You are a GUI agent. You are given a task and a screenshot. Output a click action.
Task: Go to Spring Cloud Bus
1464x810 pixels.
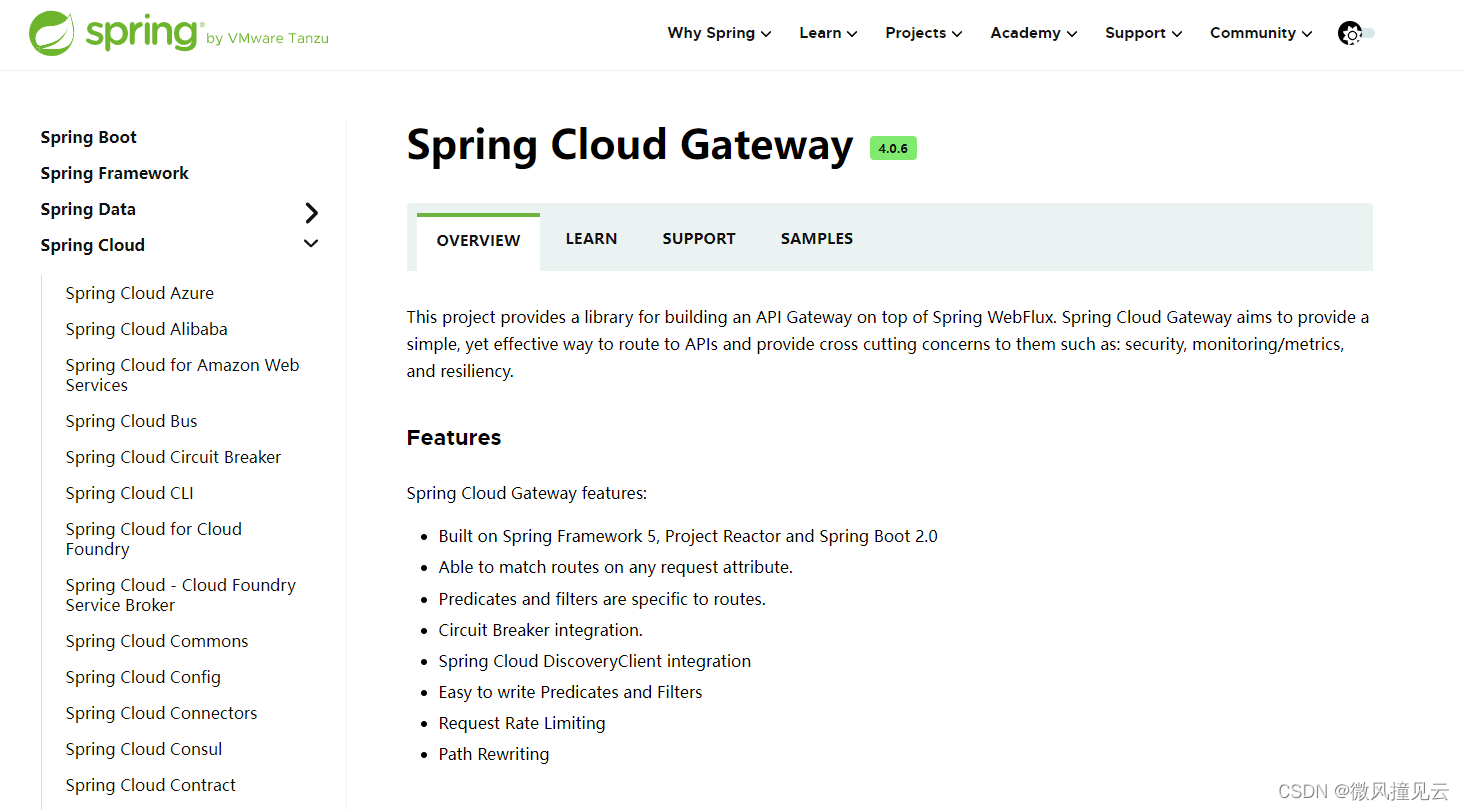(x=132, y=421)
